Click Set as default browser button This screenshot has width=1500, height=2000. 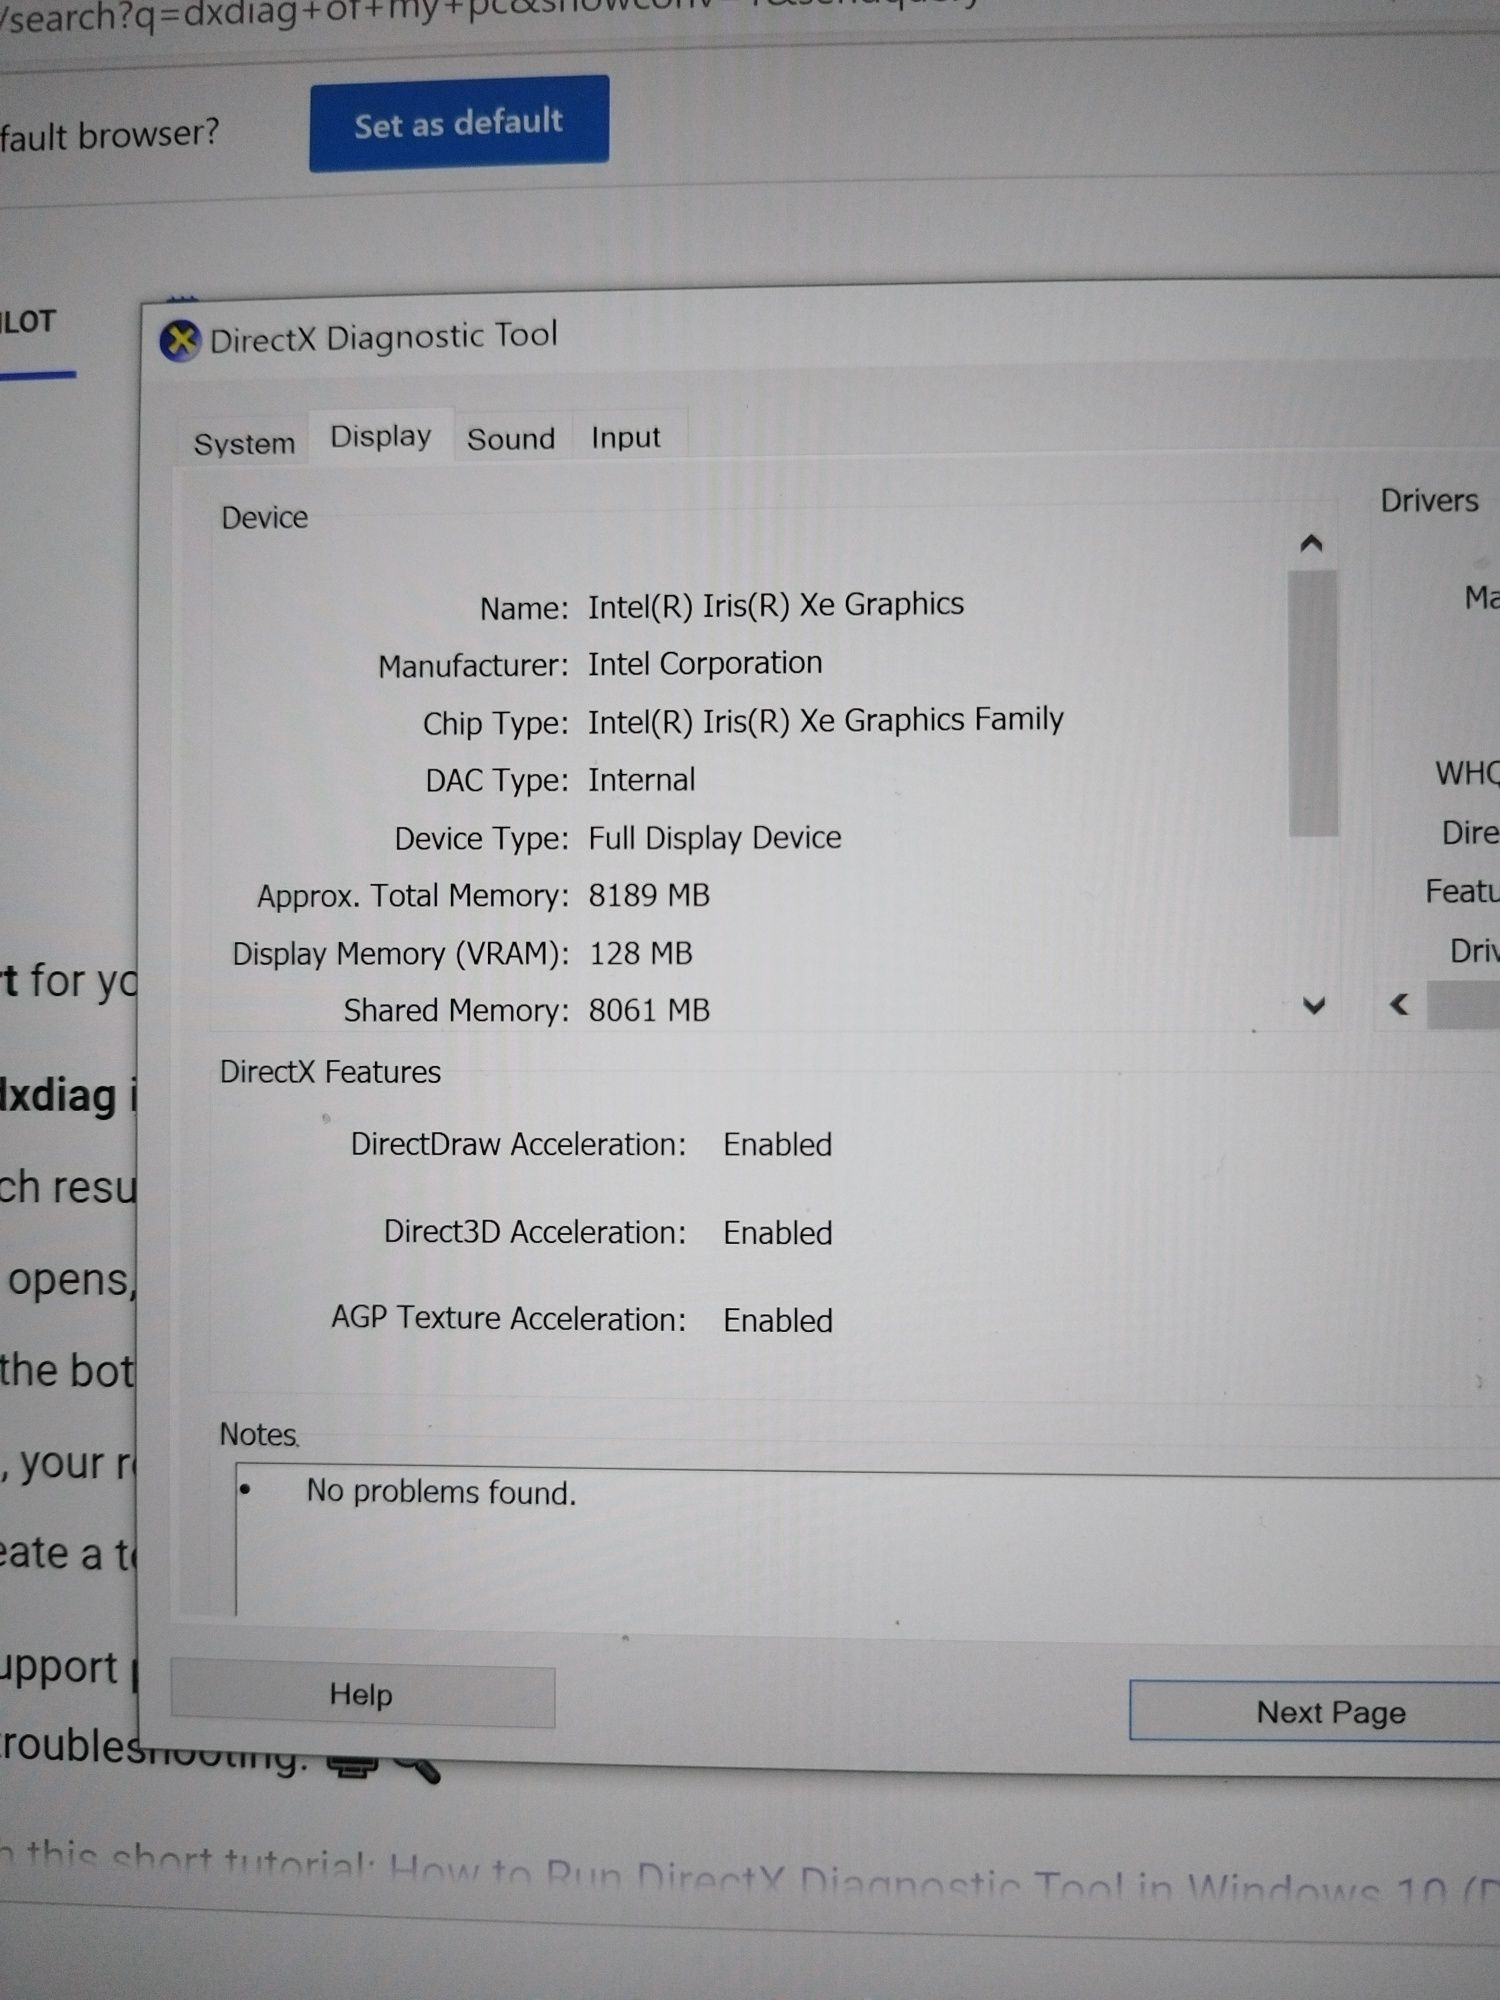point(459,123)
